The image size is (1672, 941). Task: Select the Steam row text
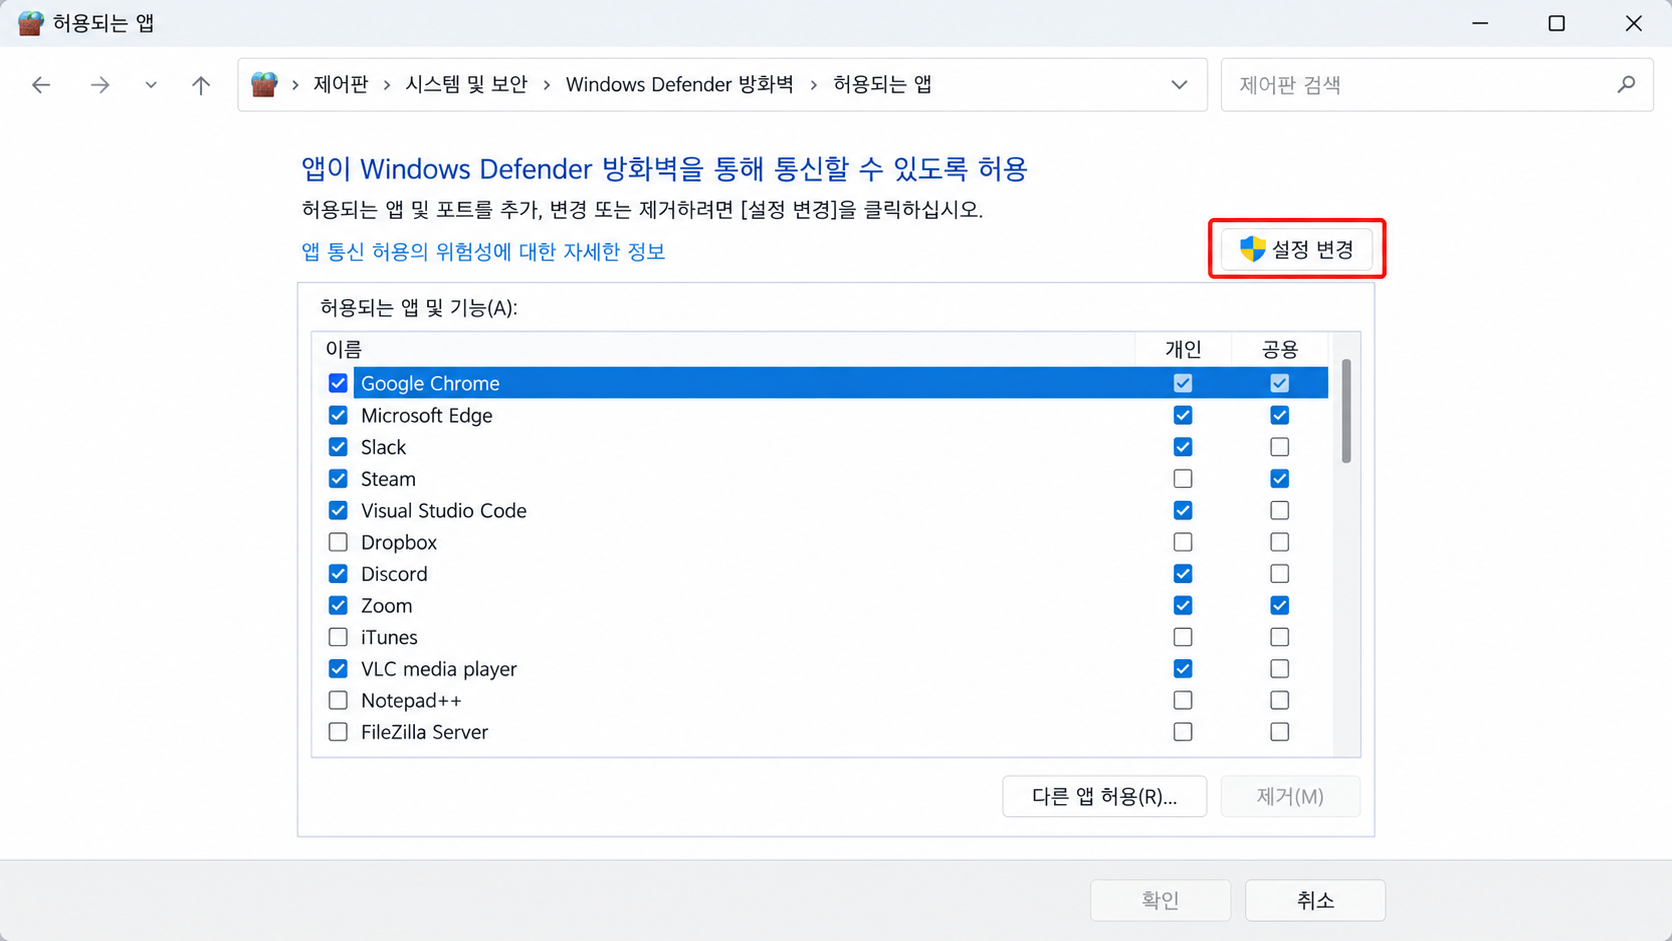pos(388,479)
